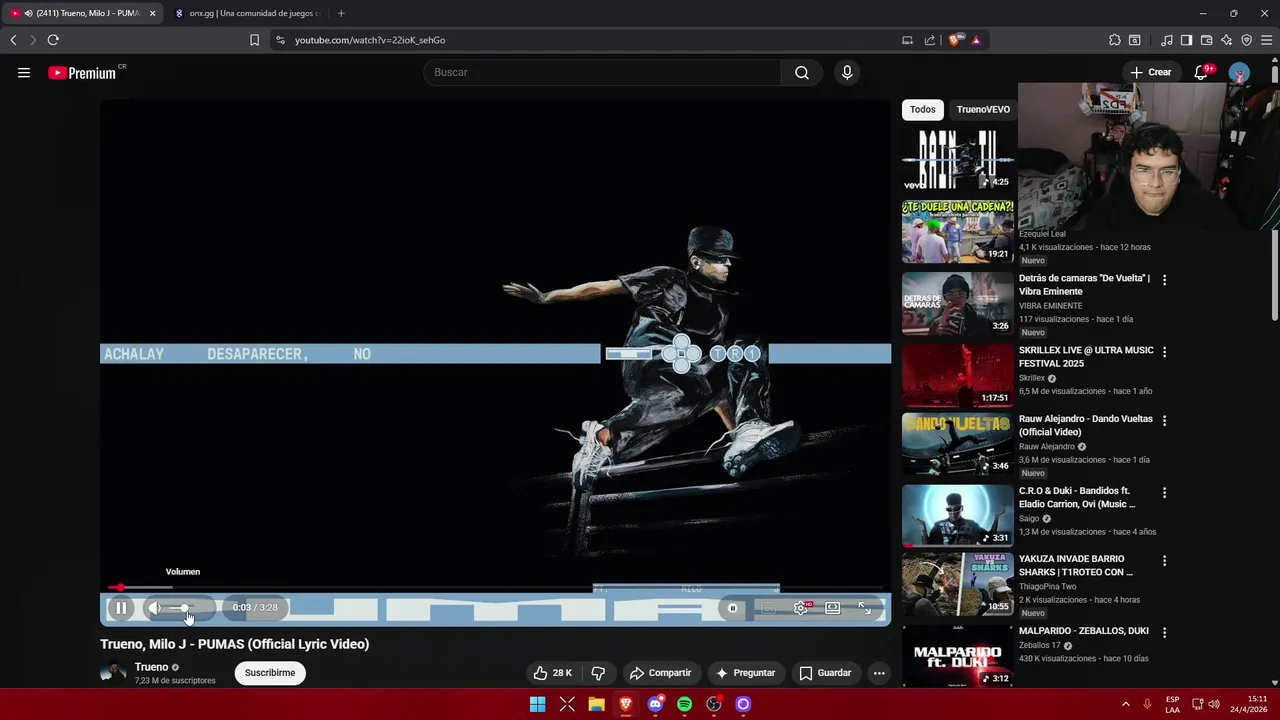Go back in browser history
This screenshot has width=1280, height=720.
pos(13,40)
